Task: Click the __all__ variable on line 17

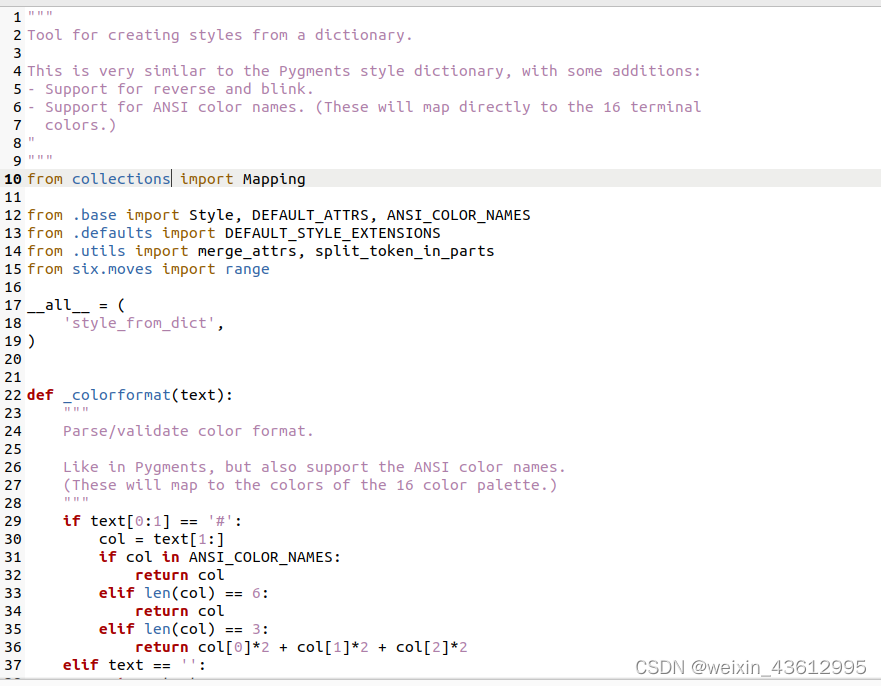Action: coord(57,305)
